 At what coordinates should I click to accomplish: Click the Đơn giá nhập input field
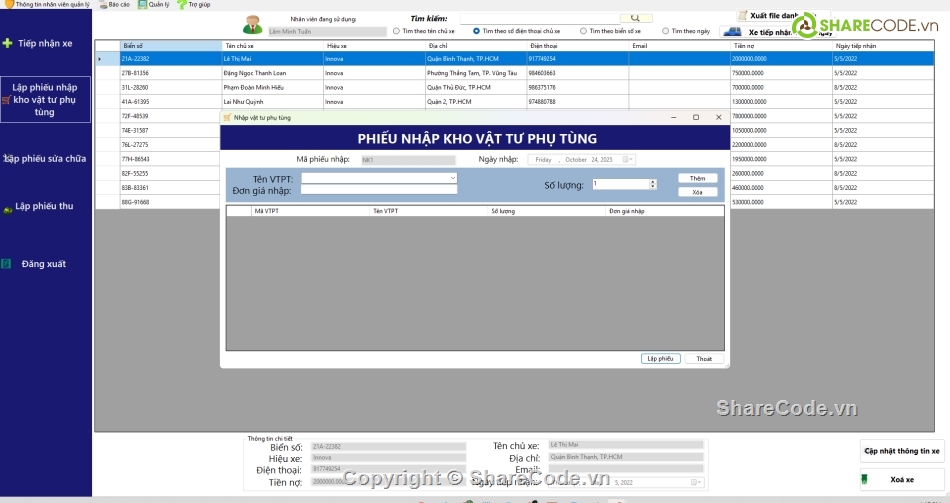coord(379,189)
